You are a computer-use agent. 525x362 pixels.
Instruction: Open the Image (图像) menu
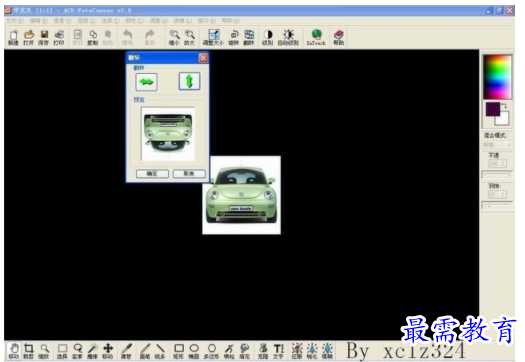tap(87, 21)
